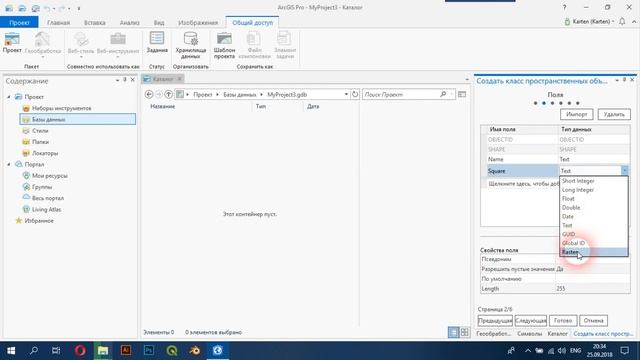Click the search magnifier in Поиск Проект
This screenshot has width=640, height=360.
point(443,94)
